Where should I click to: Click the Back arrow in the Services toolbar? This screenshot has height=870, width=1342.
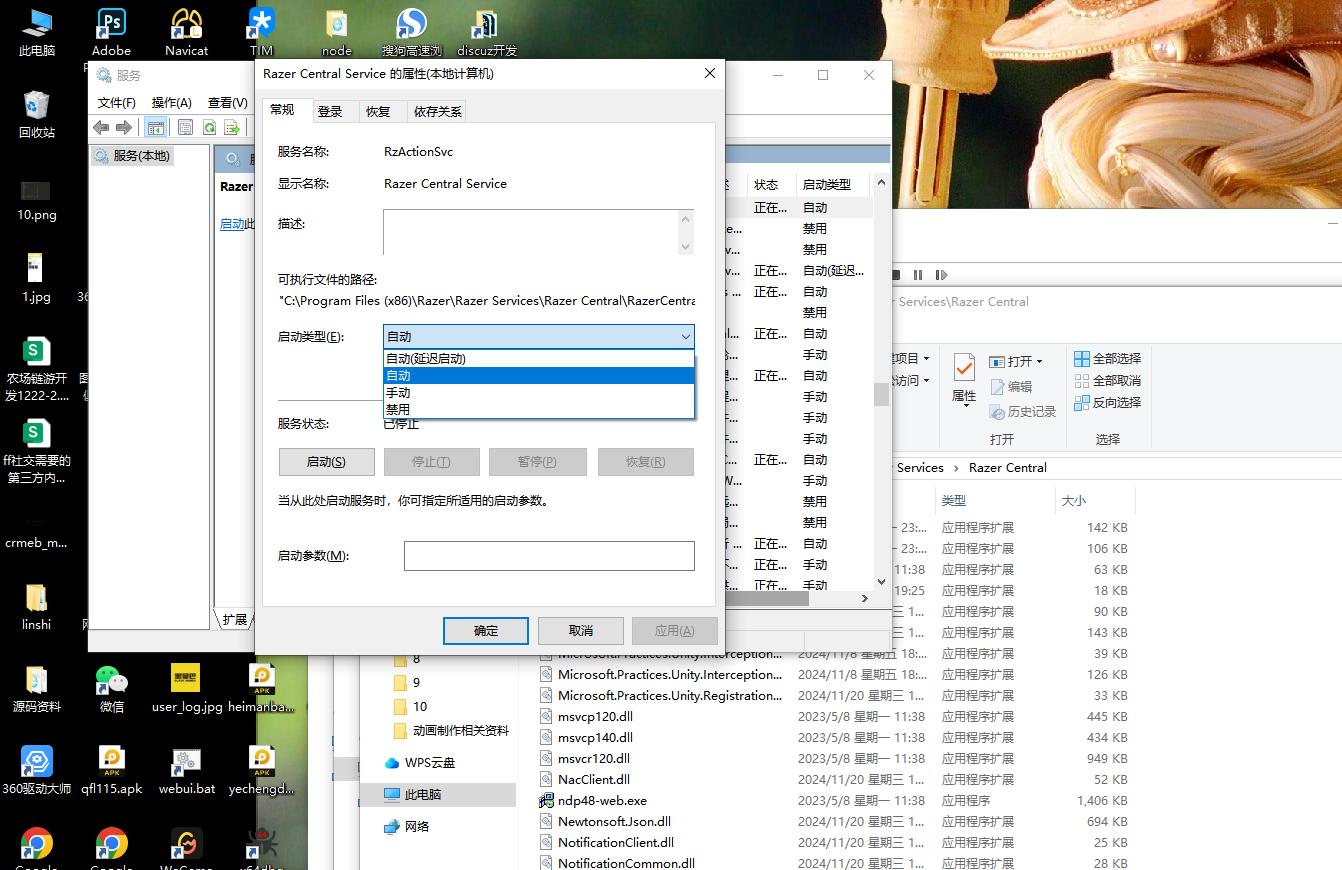[x=100, y=127]
